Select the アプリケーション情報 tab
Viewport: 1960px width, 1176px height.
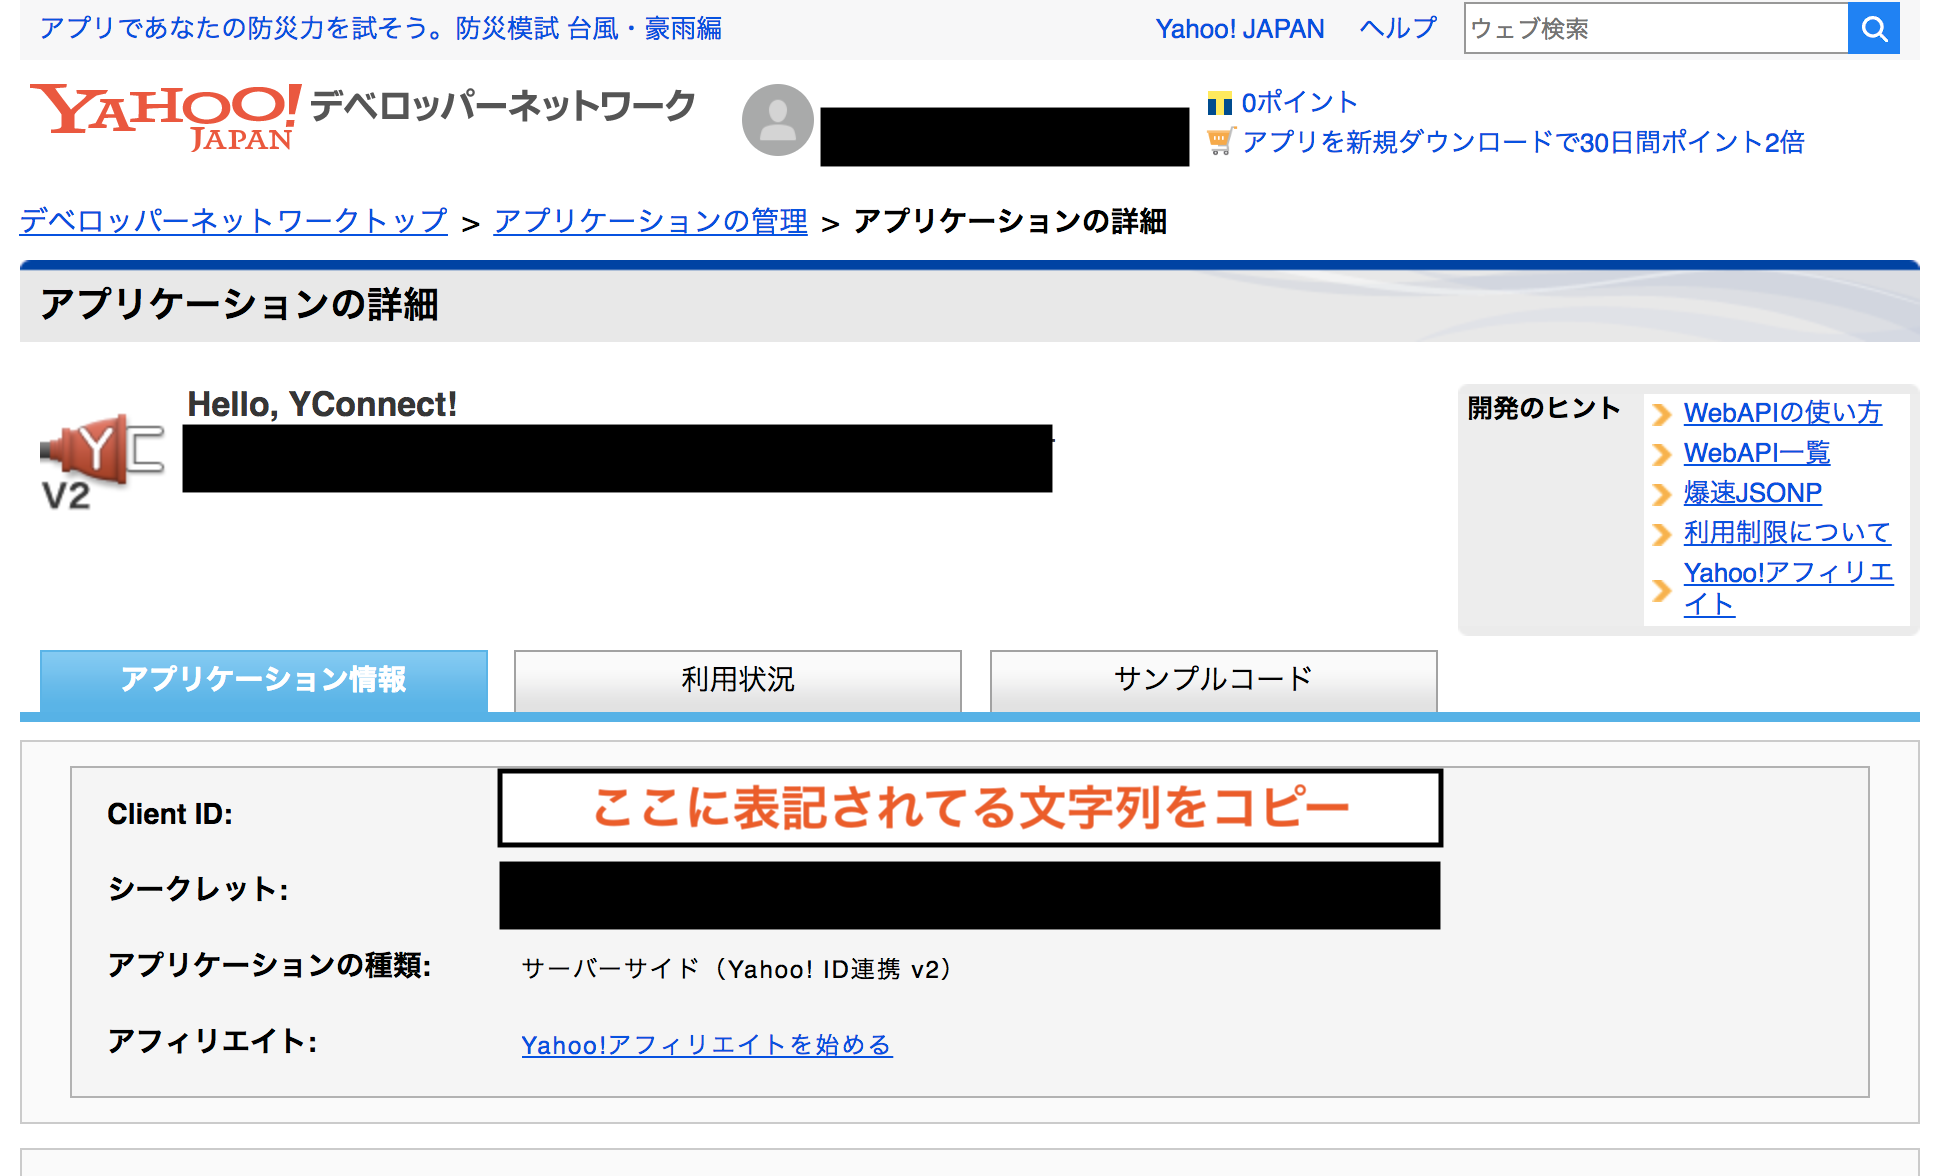click(x=264, y=681)
